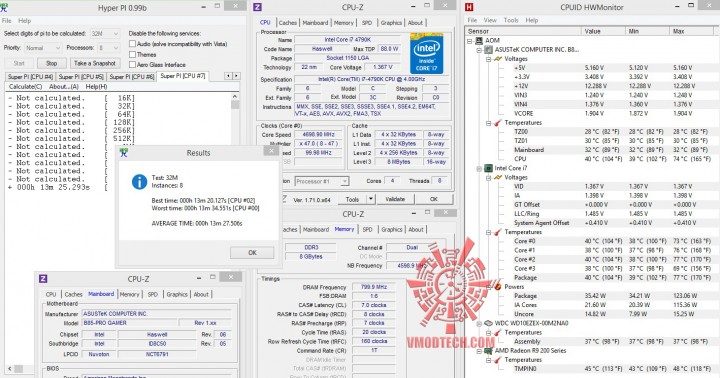Select the Core #2 temperature row
Image resolution: width=720 pixels, height=378 pixels.
tap(613, 260)
